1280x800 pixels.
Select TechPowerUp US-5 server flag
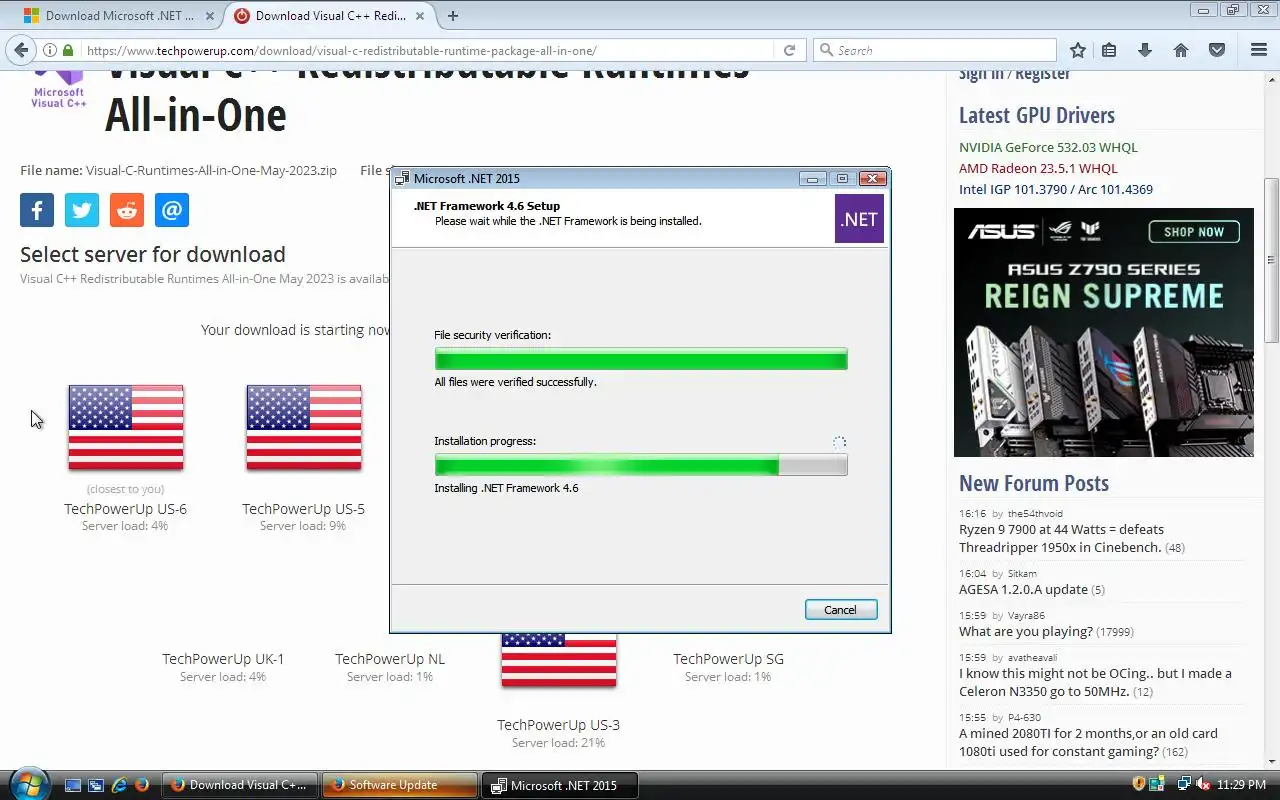[x=304, y=427]
